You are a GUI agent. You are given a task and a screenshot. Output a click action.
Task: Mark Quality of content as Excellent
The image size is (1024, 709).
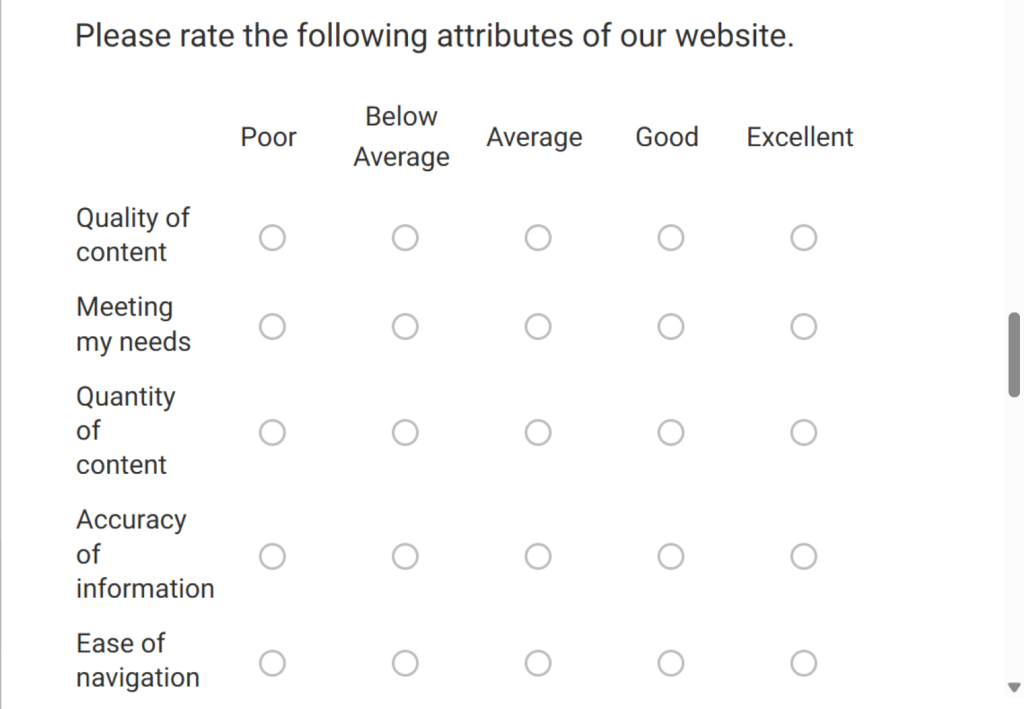click(803, 238)
